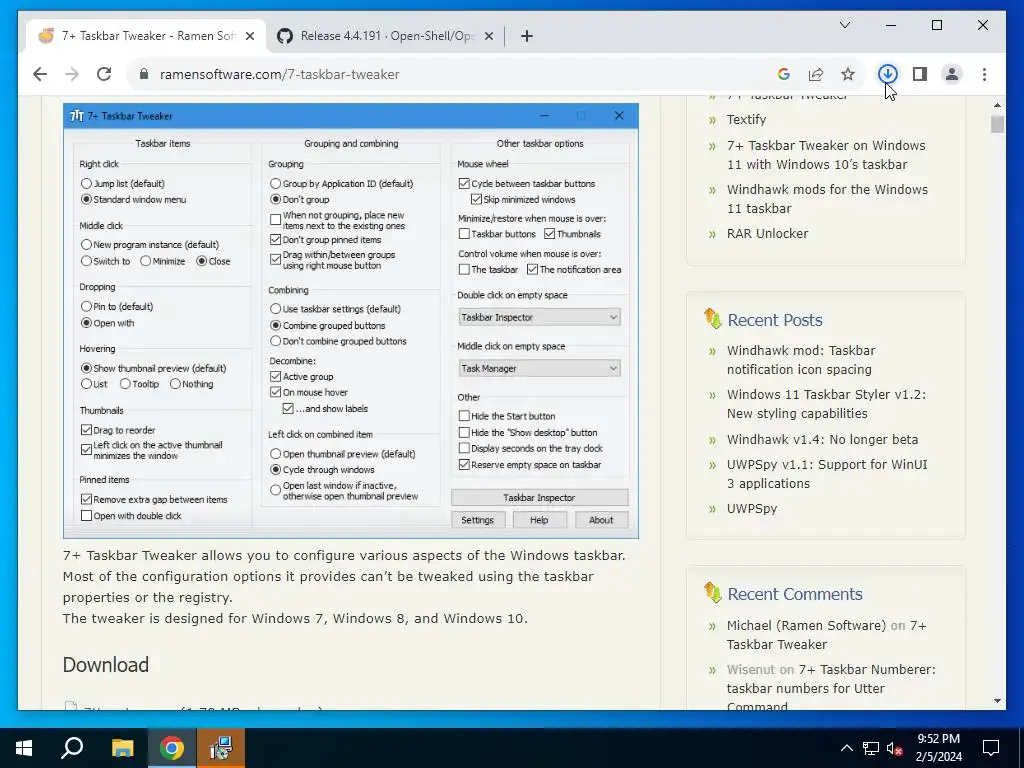This screenshot has height=768, width=1024.
Task: Show hidden system tray icons
Action: click(x=846, y=748)
